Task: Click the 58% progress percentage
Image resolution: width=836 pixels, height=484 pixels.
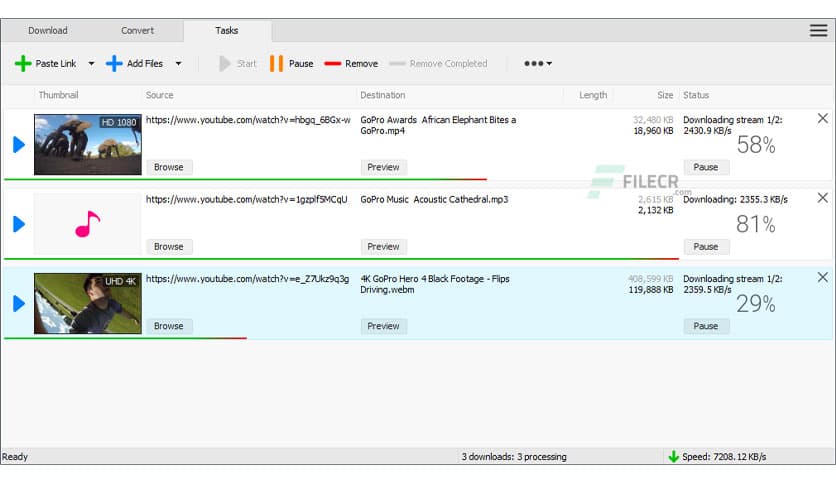Action: (x=756, y=145)
